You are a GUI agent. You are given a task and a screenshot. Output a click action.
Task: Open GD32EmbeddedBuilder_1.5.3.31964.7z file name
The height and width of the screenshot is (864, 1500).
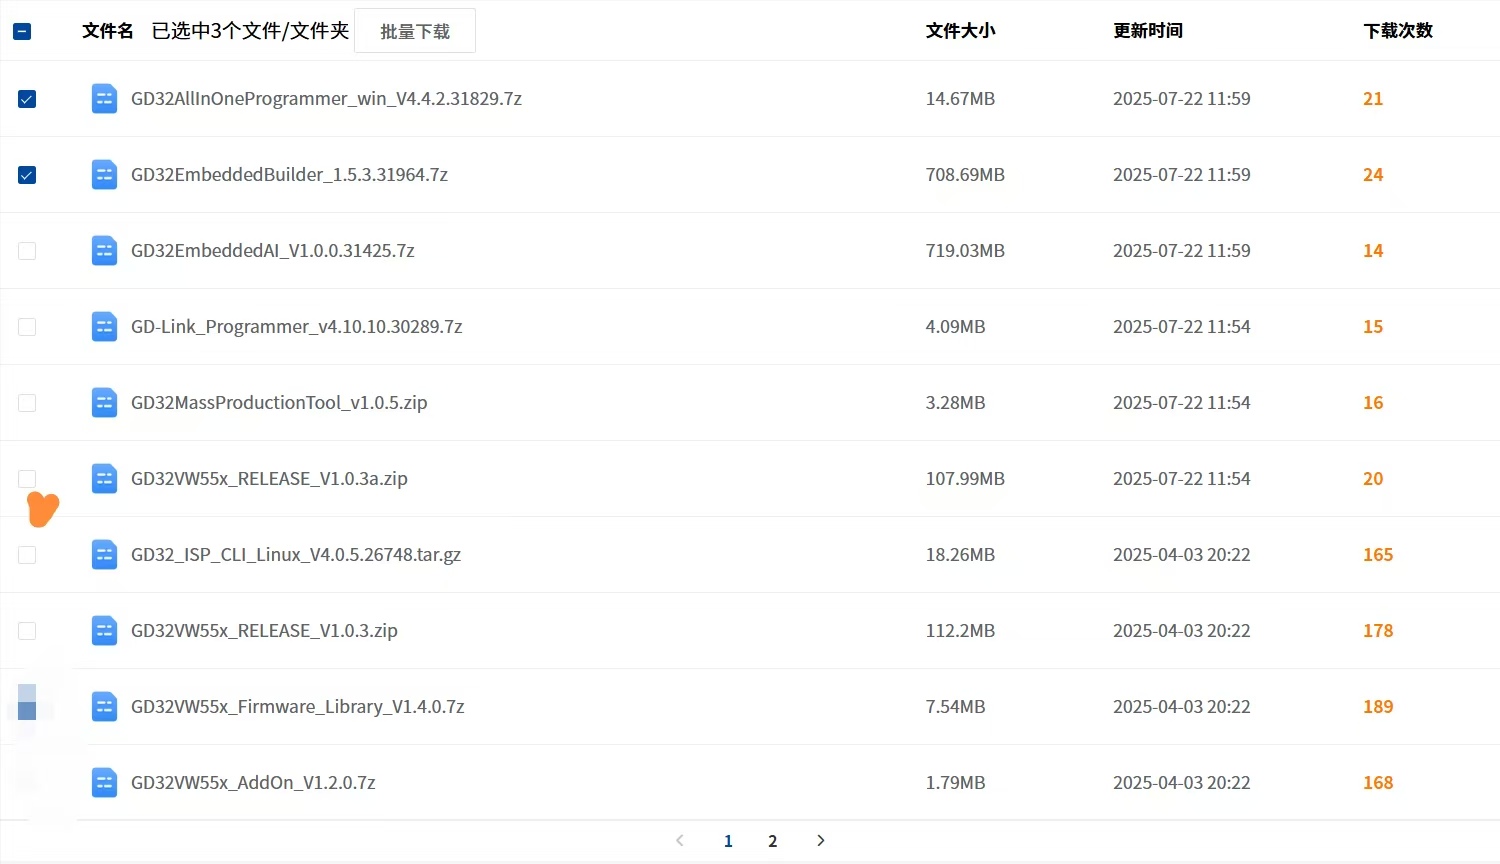[x=289, y=175]
